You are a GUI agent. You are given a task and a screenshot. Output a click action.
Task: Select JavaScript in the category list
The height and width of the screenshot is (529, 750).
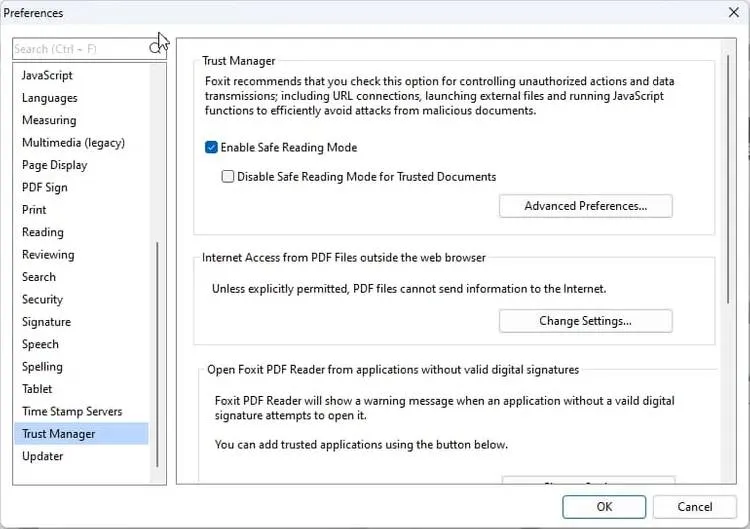pos(81,76)
